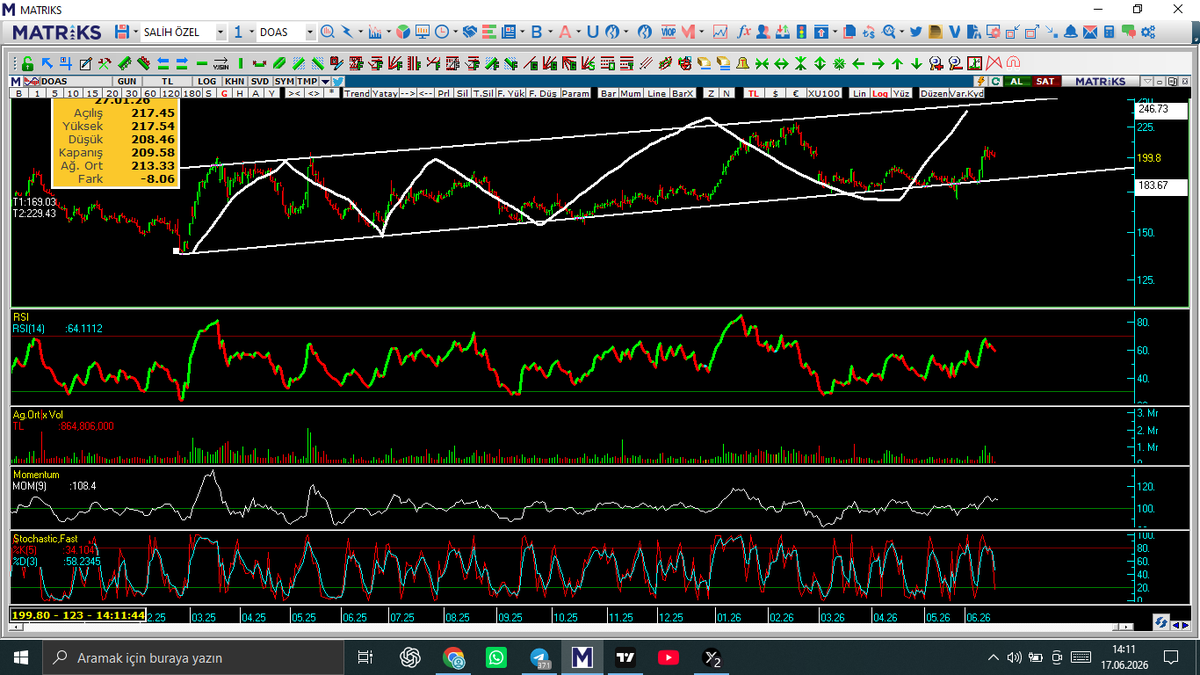Expand the dropdown arrow next to number 1
Screen dimensions: 1200x675
[251, 32]
